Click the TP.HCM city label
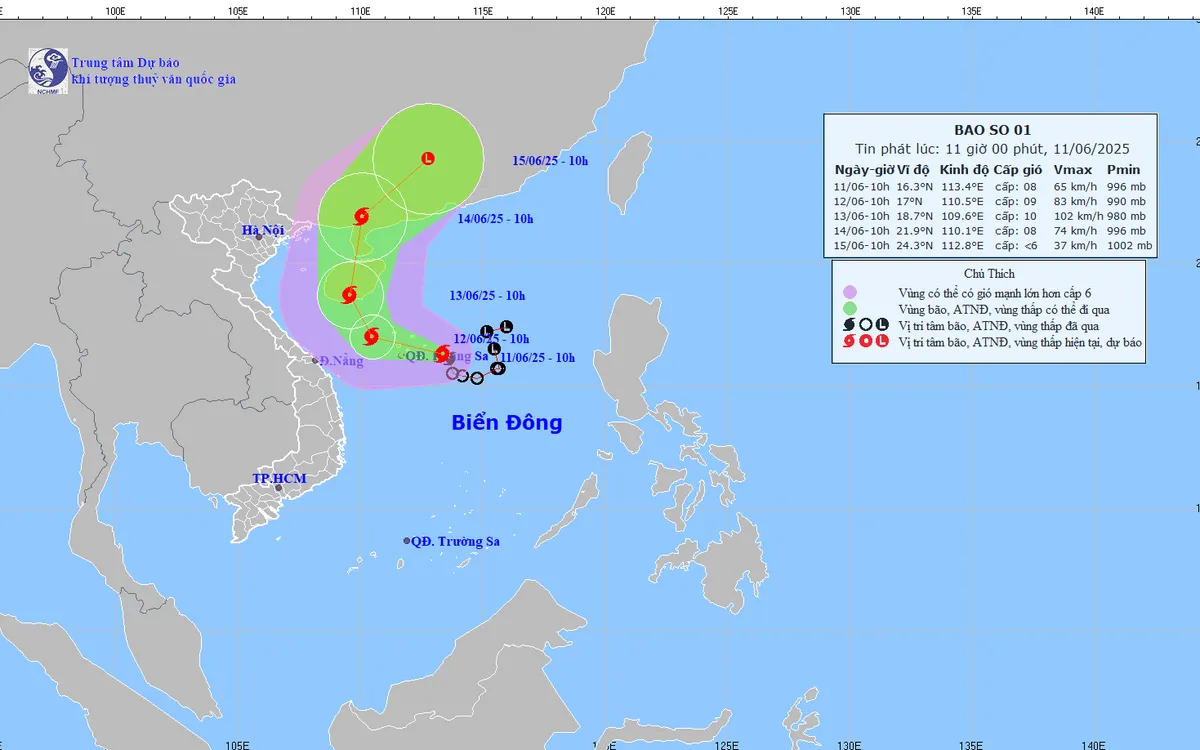The width and height of the screenshot is (1200, 750). 279,479
